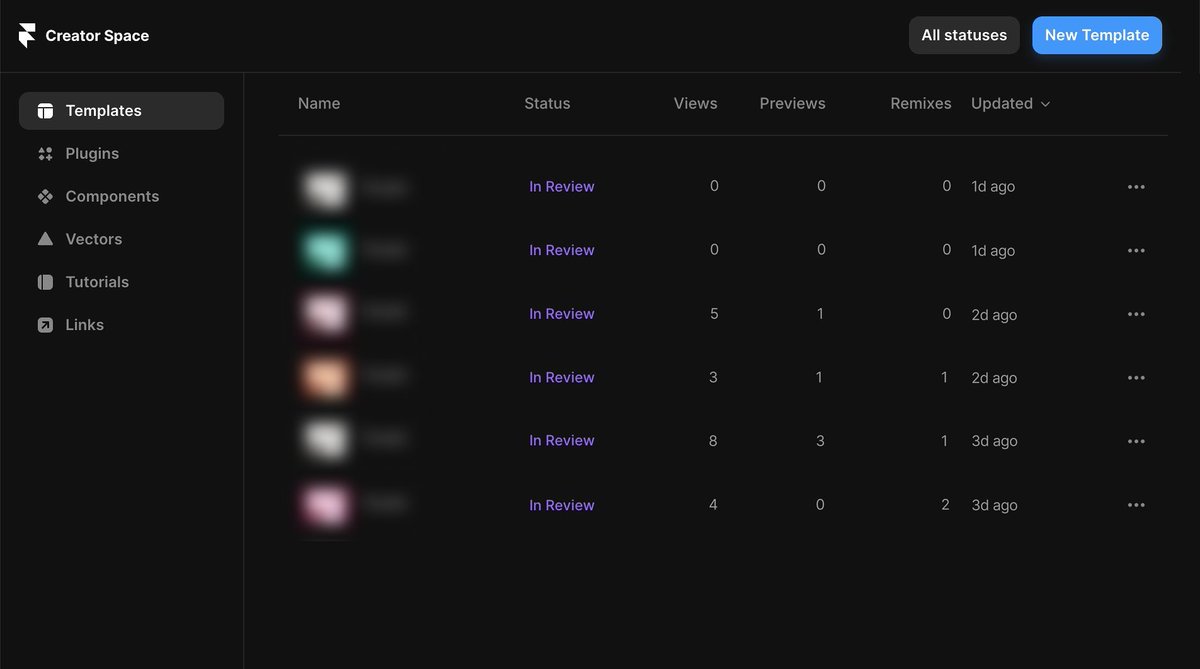Click In Review status in 8-views row
The image size is (1200, 669).
click(562, 441)
